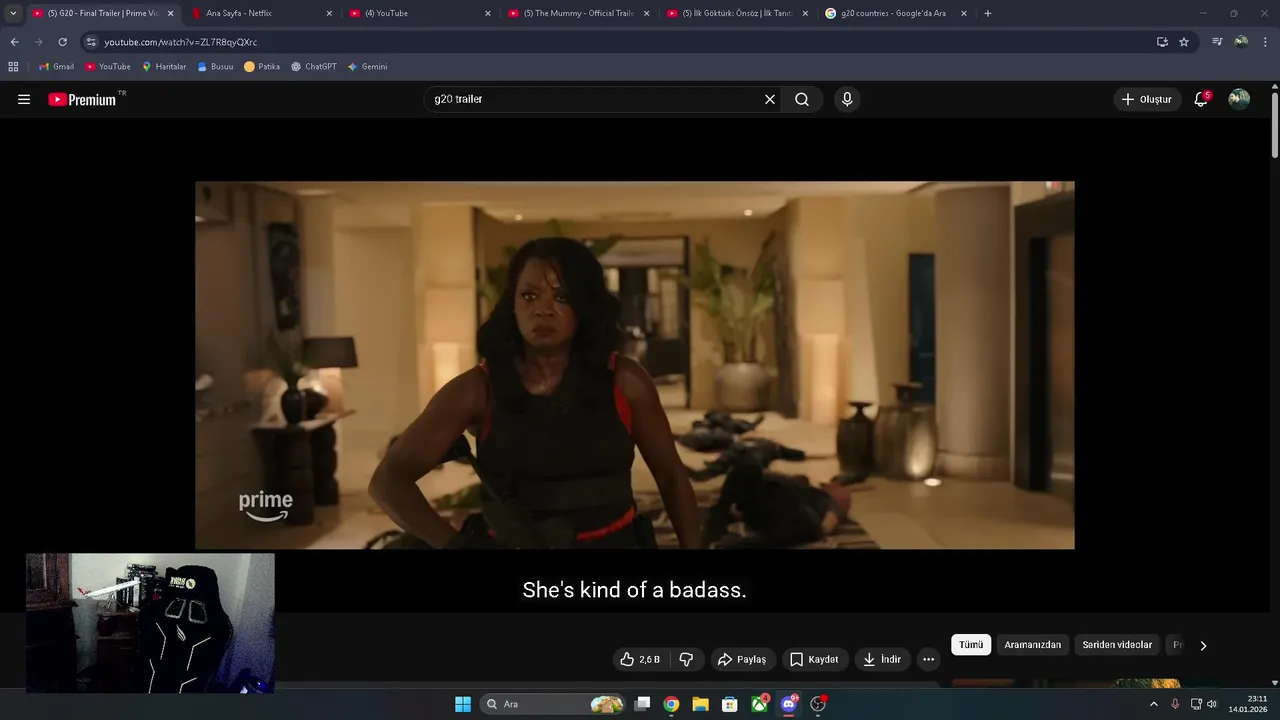Screen dimensions: 1280x720
Task: Go back in browser history
Action: point(14,42)
